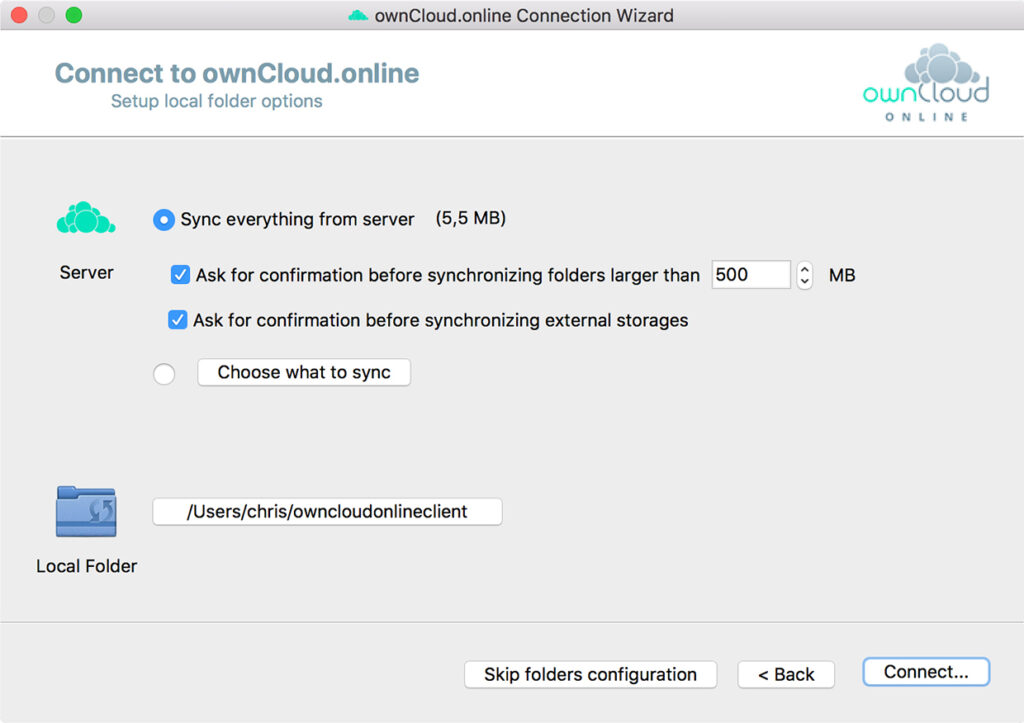1024x723 pixels.
Task: Click the small cloud icon in title bar
Action: click(x=358, y=16)
